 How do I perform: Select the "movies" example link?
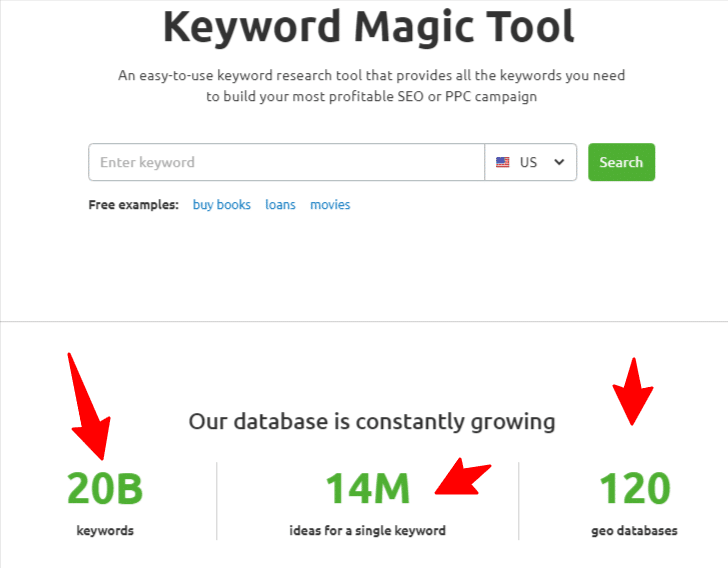pos(330,205)
